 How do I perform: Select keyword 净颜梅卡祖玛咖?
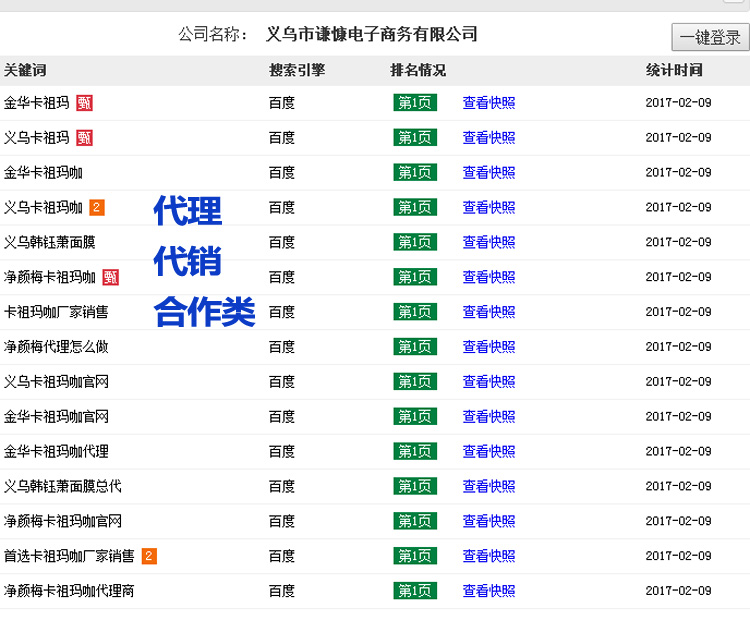(x=49, y=277)
